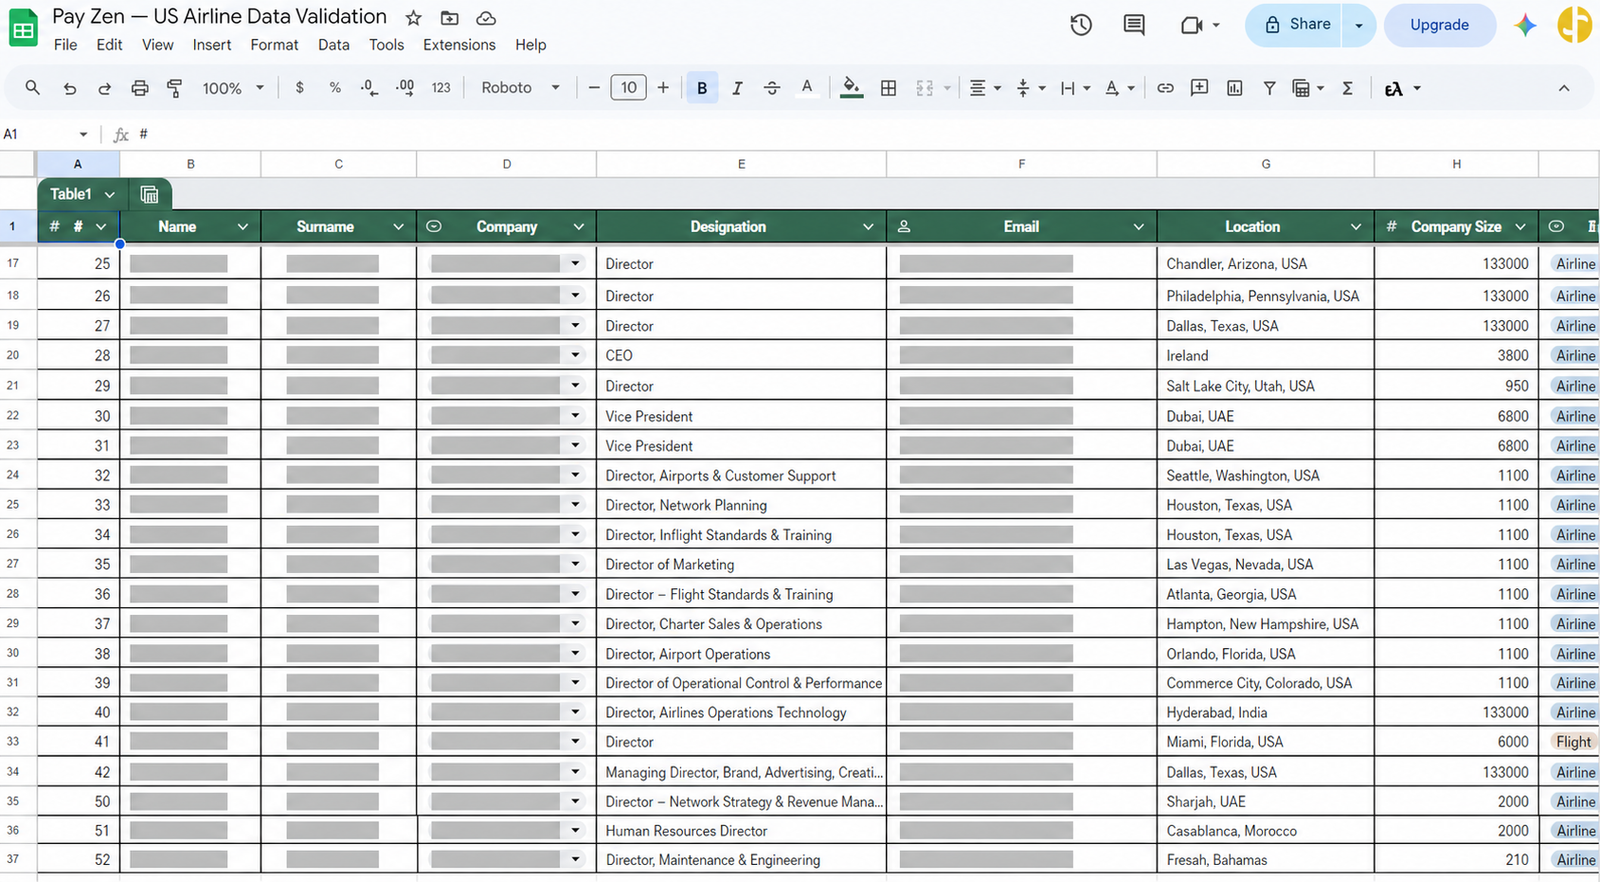Start a video call camera icon
1600x882 pixels.
point(1192,25)
